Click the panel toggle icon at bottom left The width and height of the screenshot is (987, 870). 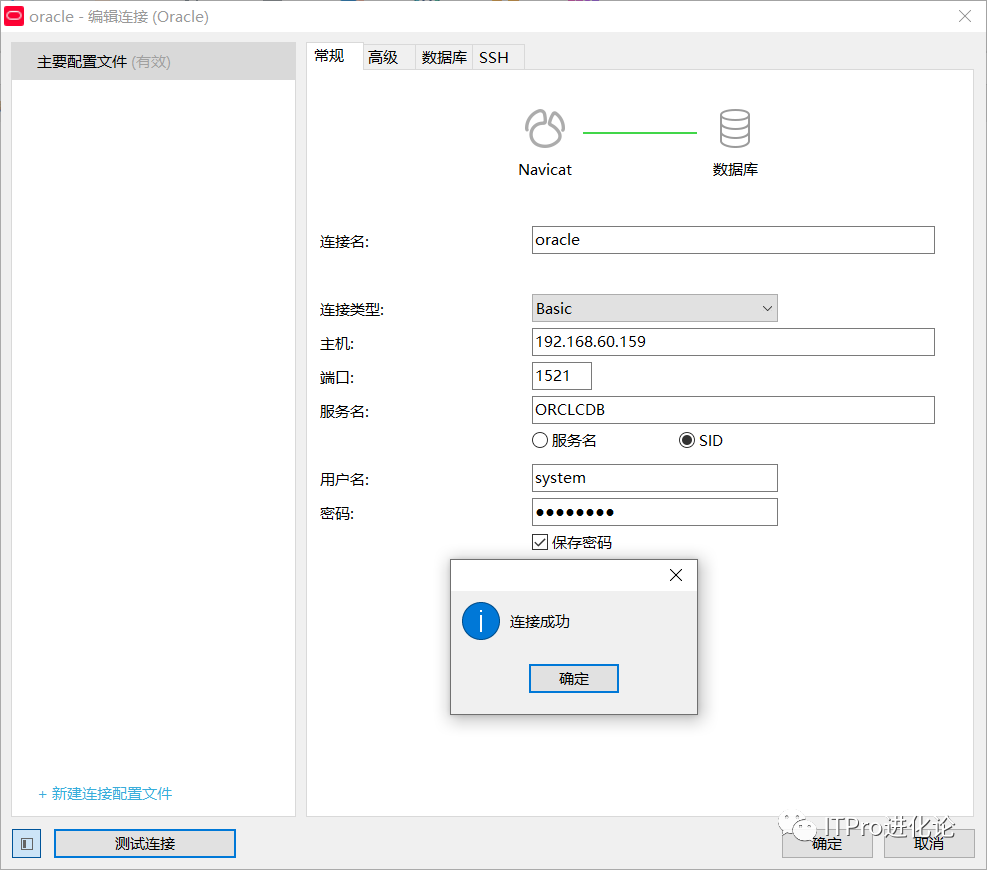pyautogui.click(x=26, y=843)
